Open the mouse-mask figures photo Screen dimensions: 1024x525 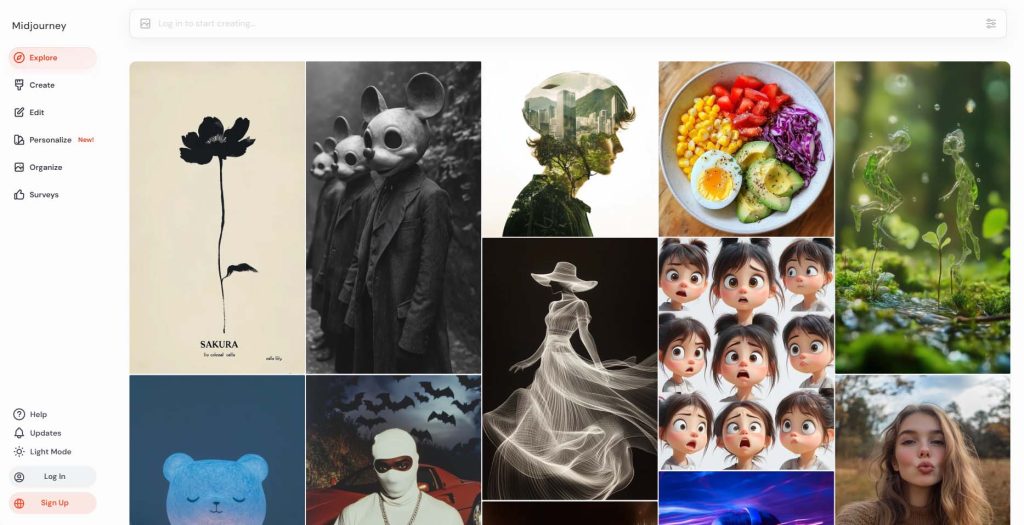394,217
